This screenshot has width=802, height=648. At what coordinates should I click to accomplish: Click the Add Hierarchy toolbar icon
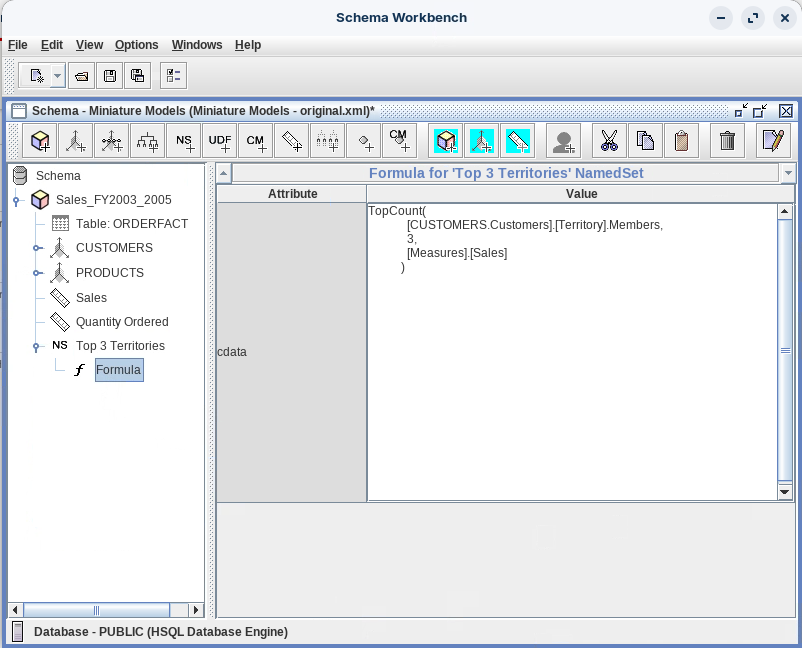(x=148, y=141)
